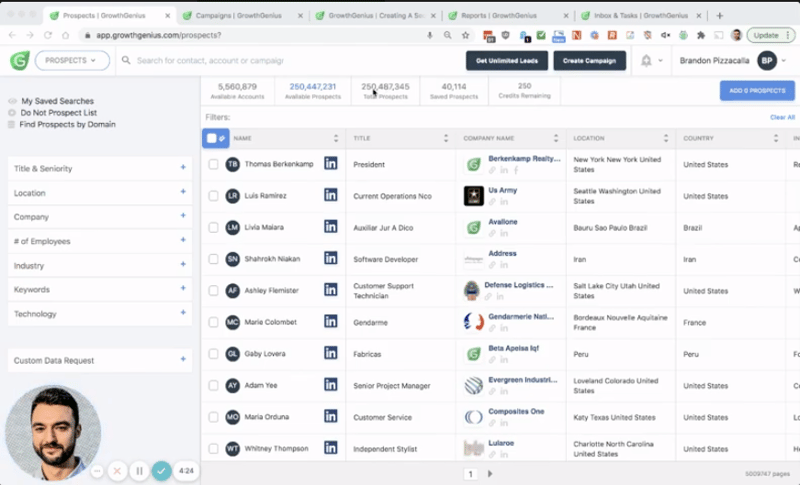Open the browser extensions puzzle icon
The width and height of the screenshot is (800, 485).
[701, 35]
